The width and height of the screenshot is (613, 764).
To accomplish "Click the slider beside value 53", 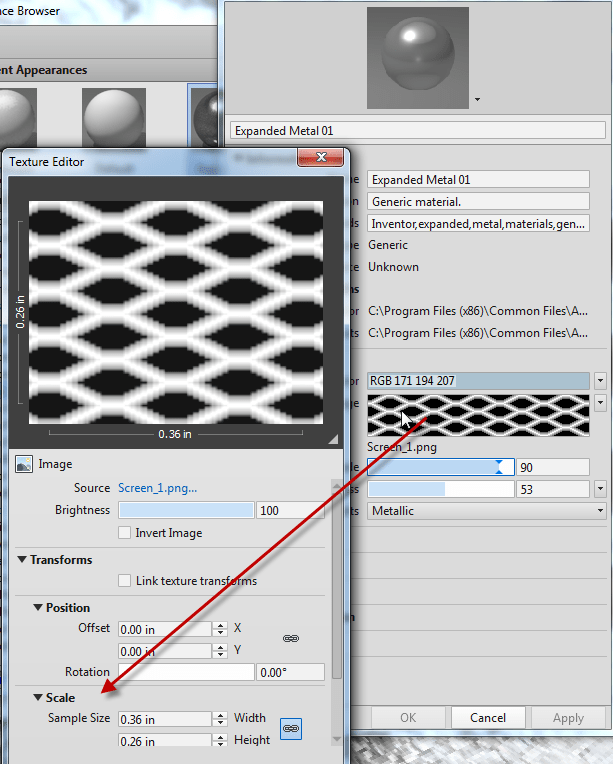I will click(441, 489).
